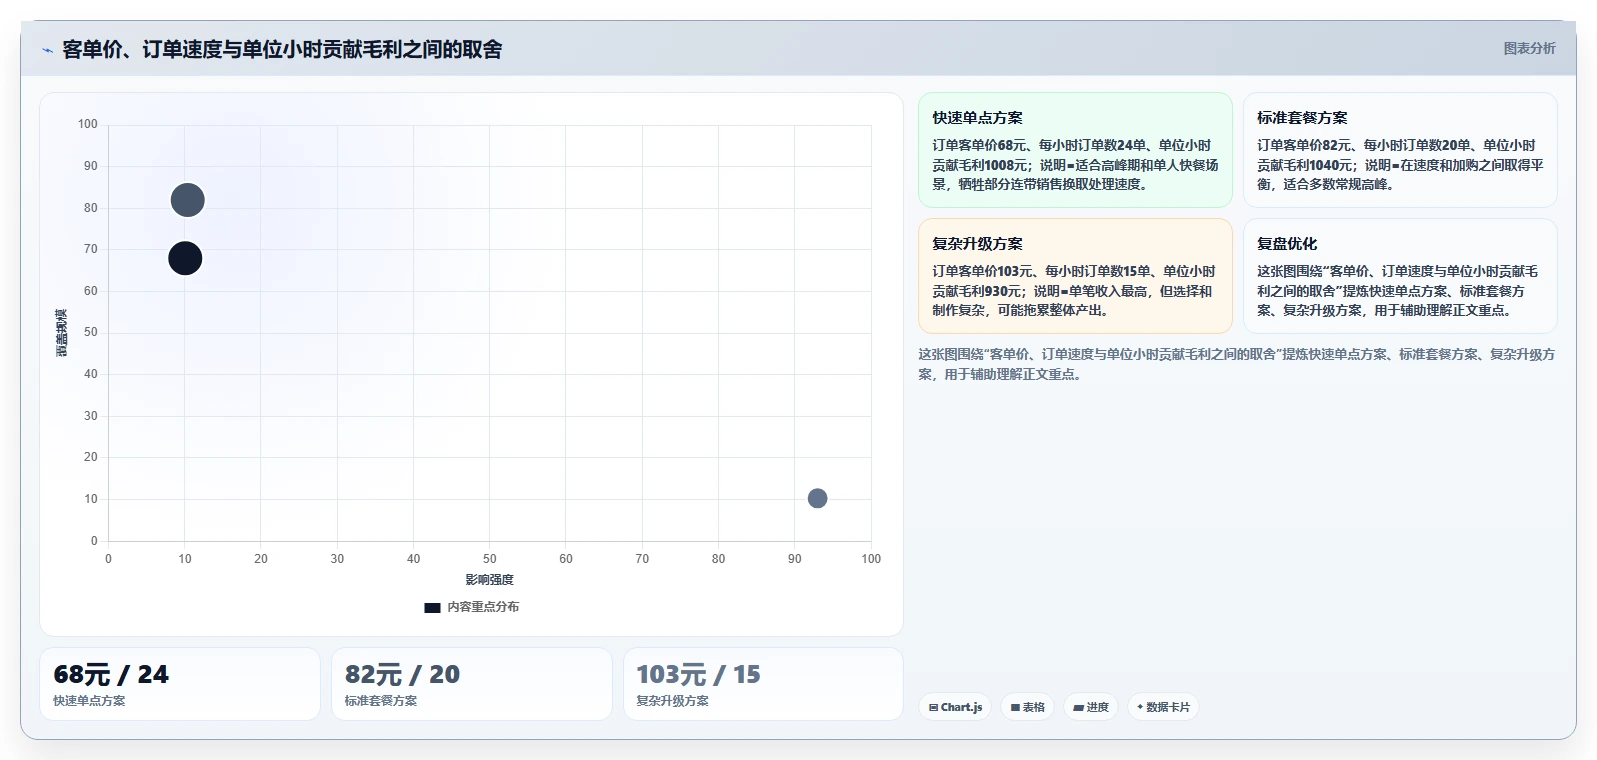Image resolution: width=1597 pixels, height=760 pixels.
Task: Click the bubble near value 80 on chart
Action: [187, 200]
